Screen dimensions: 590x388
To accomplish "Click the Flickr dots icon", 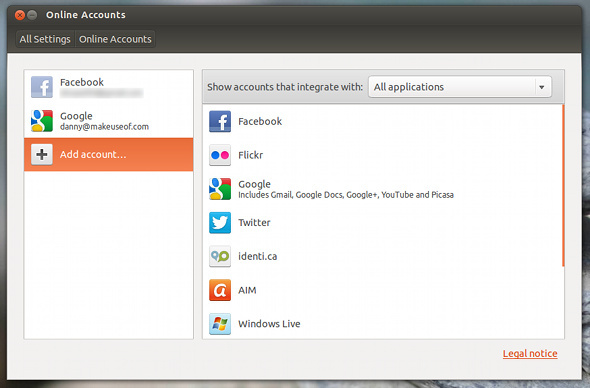I will (220, 155).
